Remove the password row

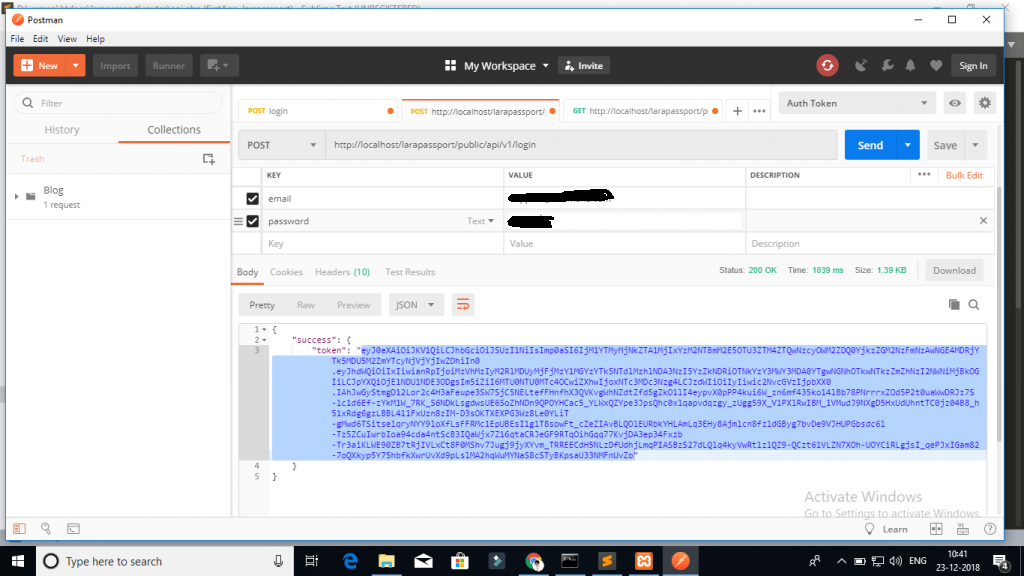(983, 221)
